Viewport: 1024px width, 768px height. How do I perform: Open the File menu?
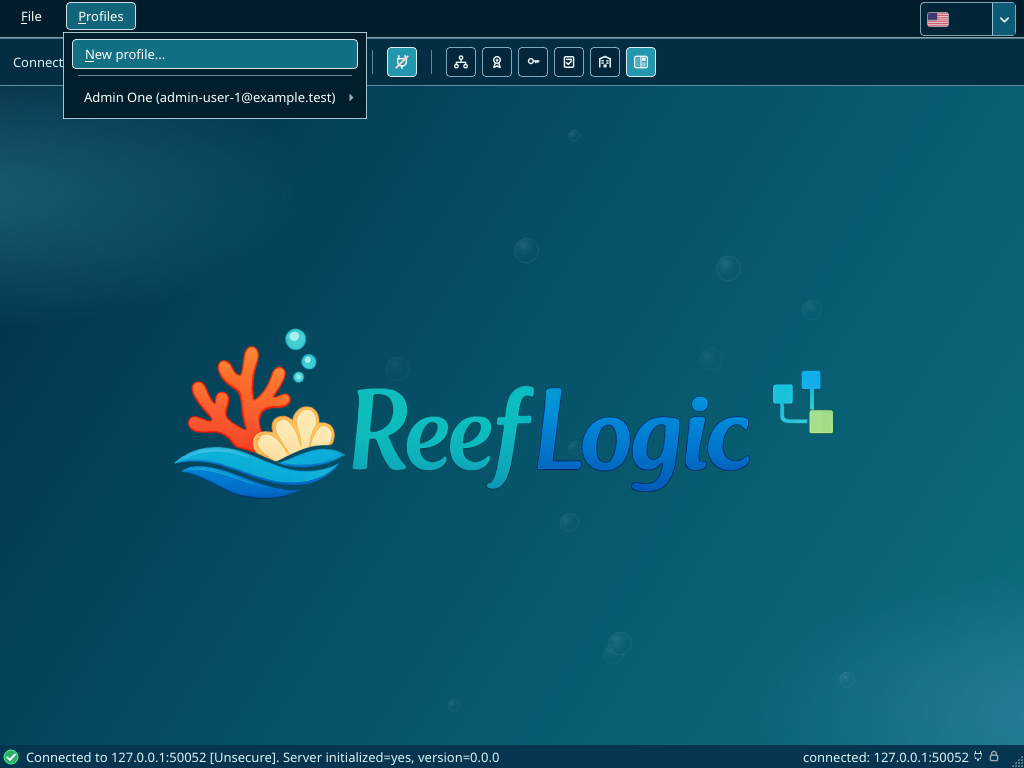point(31,16)
